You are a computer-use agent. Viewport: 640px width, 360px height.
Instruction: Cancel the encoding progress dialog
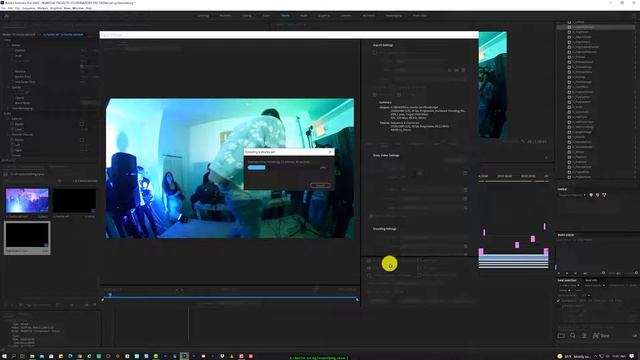coord(320,185)
